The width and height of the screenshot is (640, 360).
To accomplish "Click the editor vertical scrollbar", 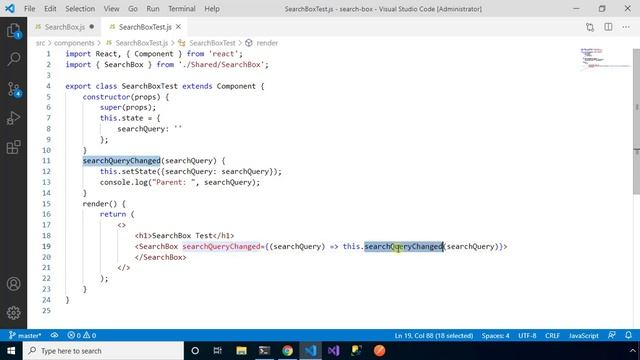I will [x=636, y=122].
